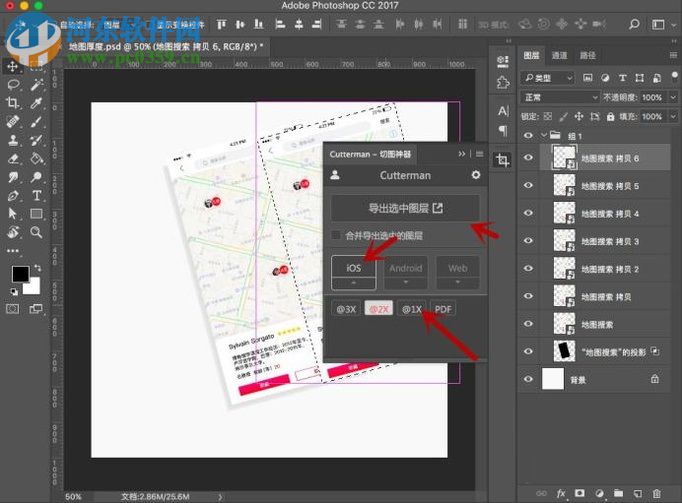
Task: Expand iOS platform options arrow
Action: 354,283
